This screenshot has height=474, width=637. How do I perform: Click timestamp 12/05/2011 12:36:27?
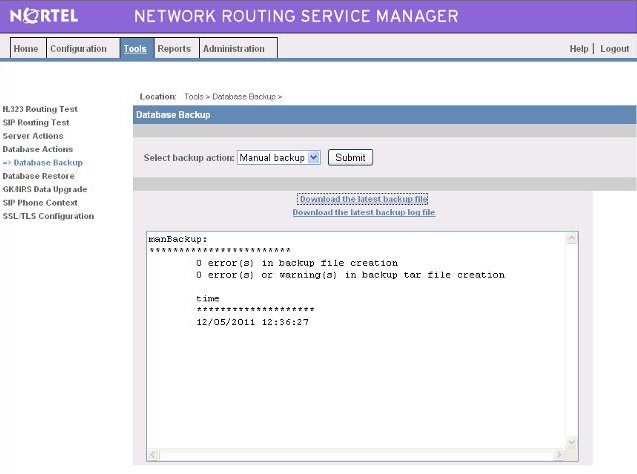[x=252, y=322]
